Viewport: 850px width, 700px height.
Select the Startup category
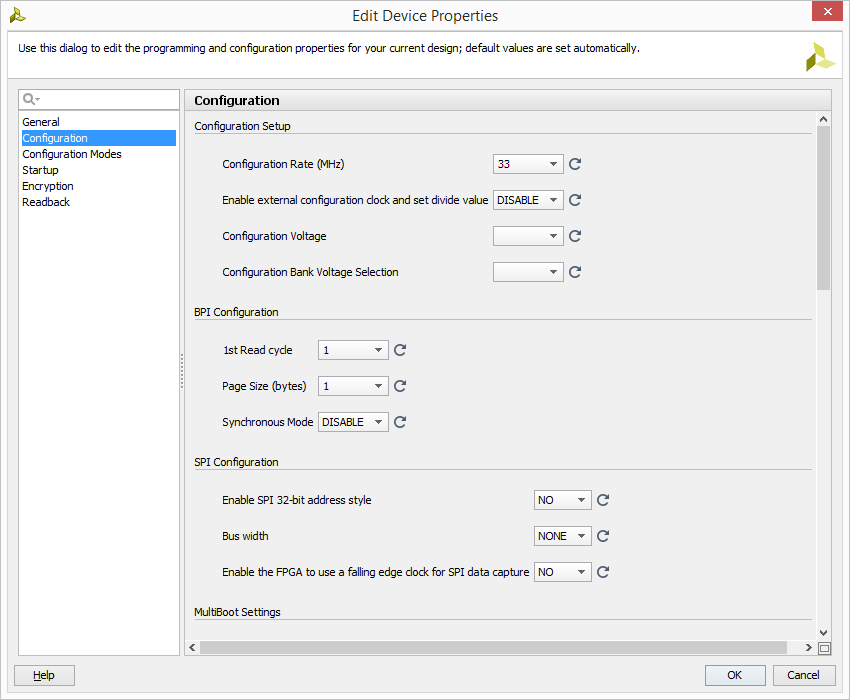(x=99, y=170)
